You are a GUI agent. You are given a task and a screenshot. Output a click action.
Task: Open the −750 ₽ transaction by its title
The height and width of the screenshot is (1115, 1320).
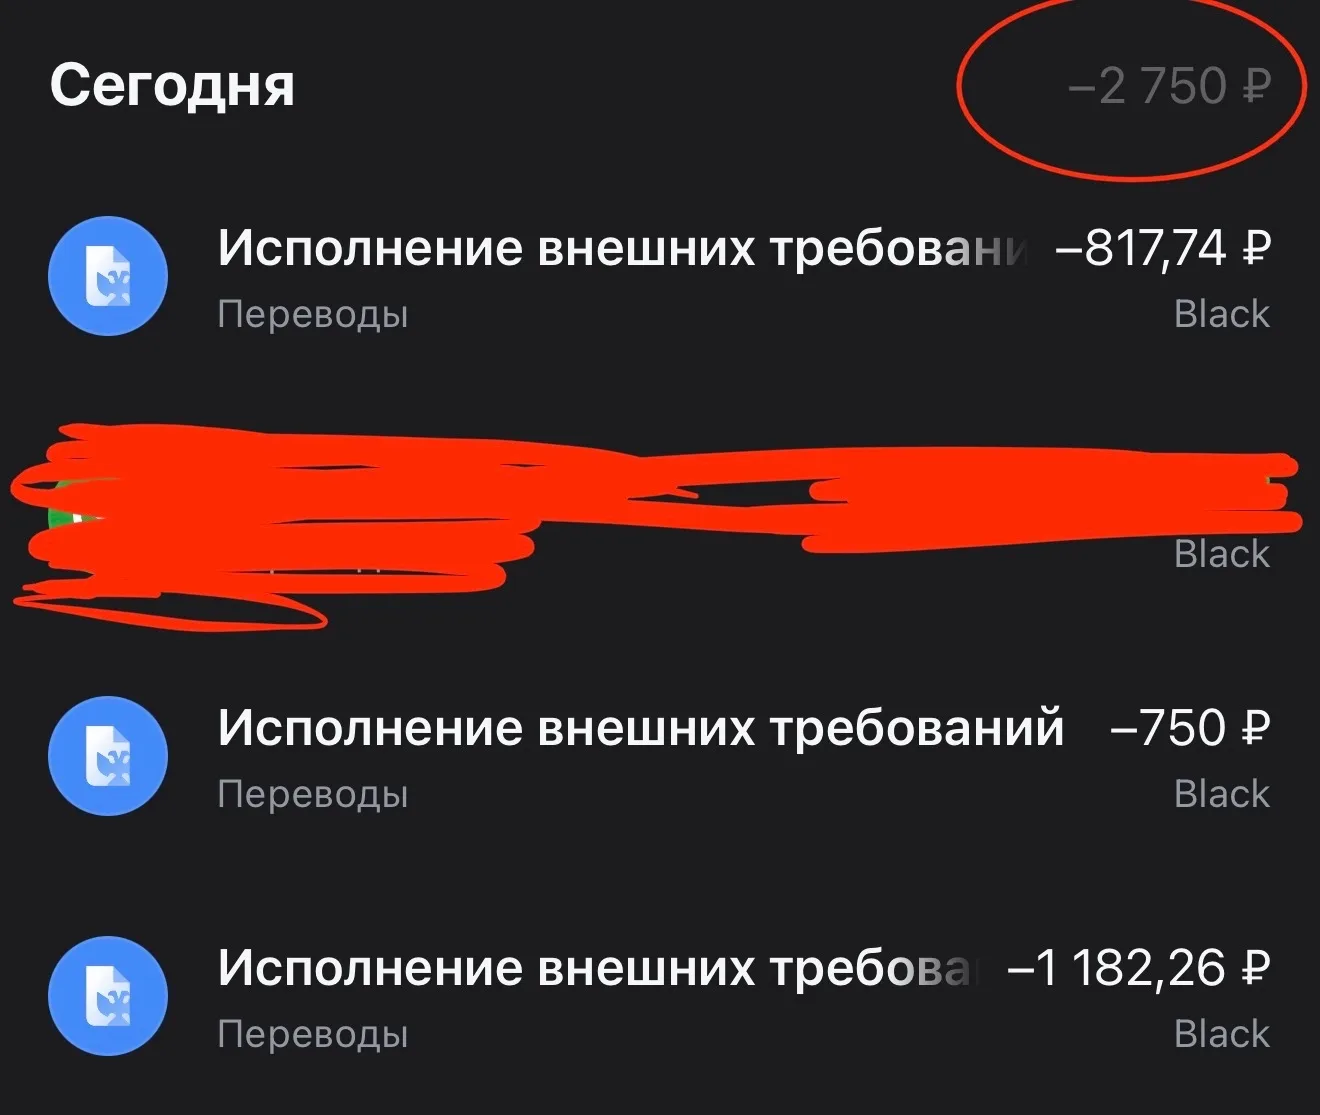click(x=640, y=727)
